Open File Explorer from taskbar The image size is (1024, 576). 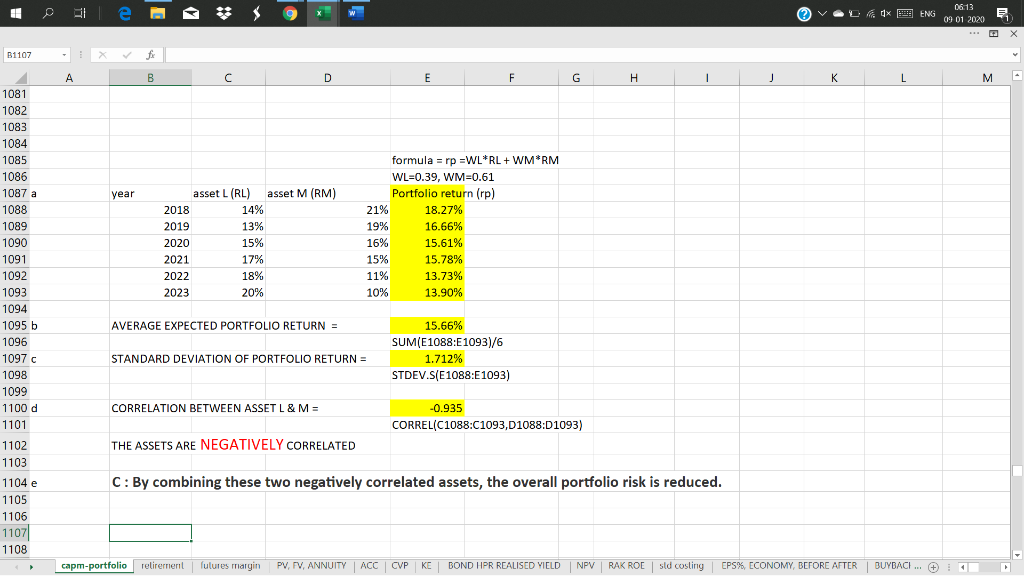click(157, 13)
